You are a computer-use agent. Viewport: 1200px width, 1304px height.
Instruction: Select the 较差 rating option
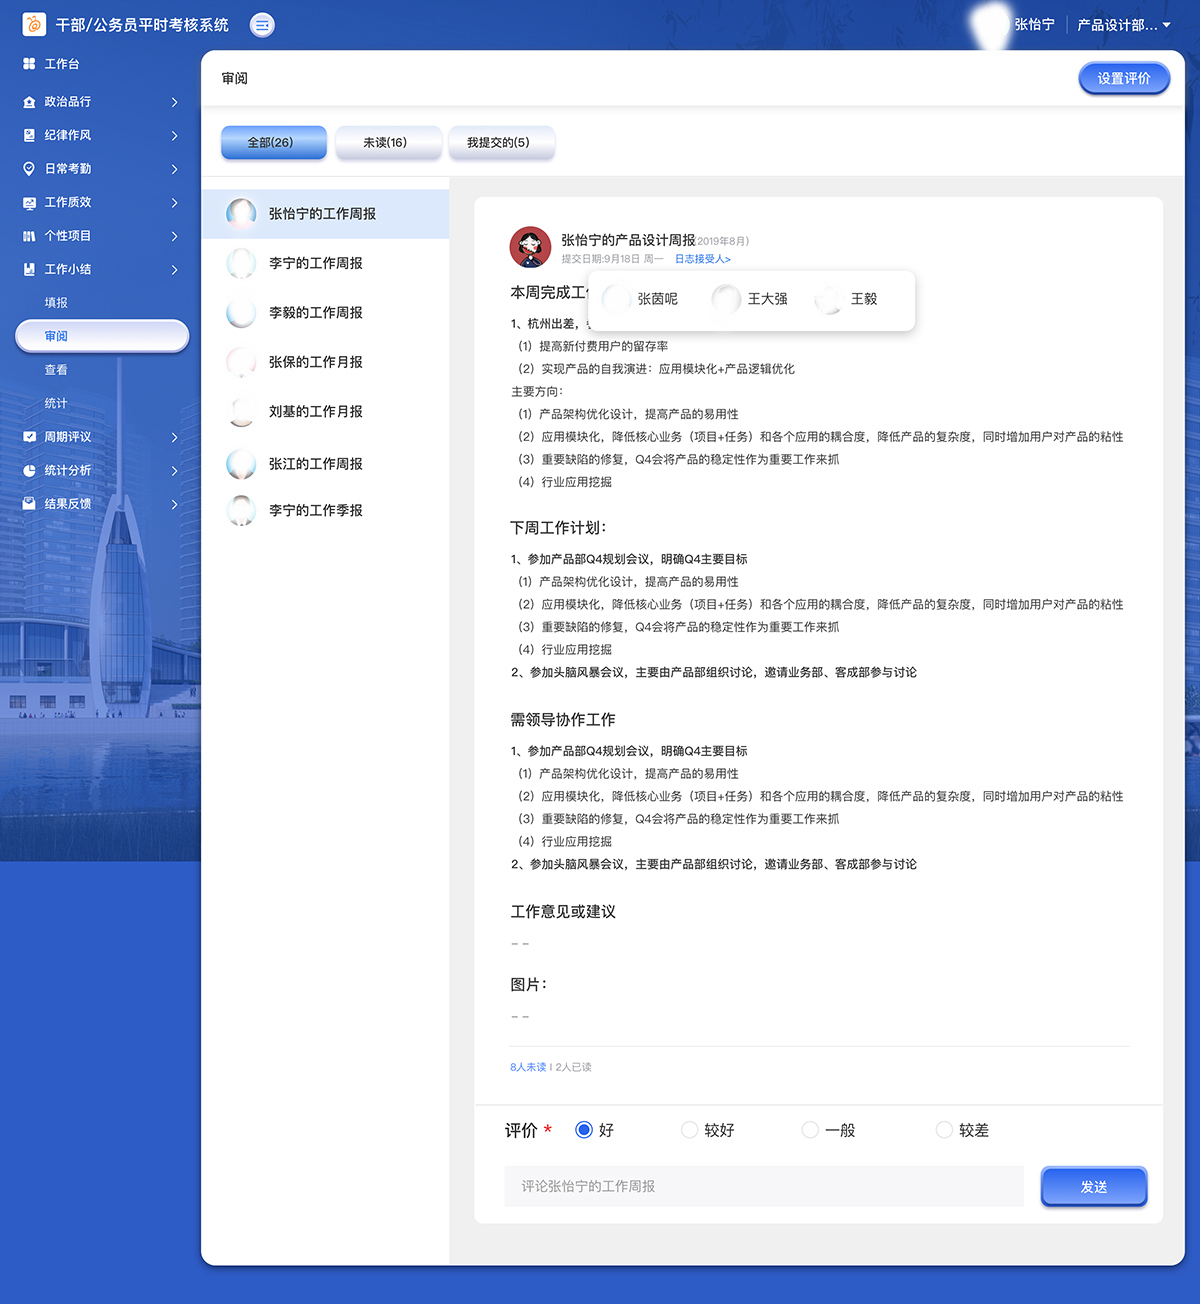pyautogui.click(x=943, y=1129)
